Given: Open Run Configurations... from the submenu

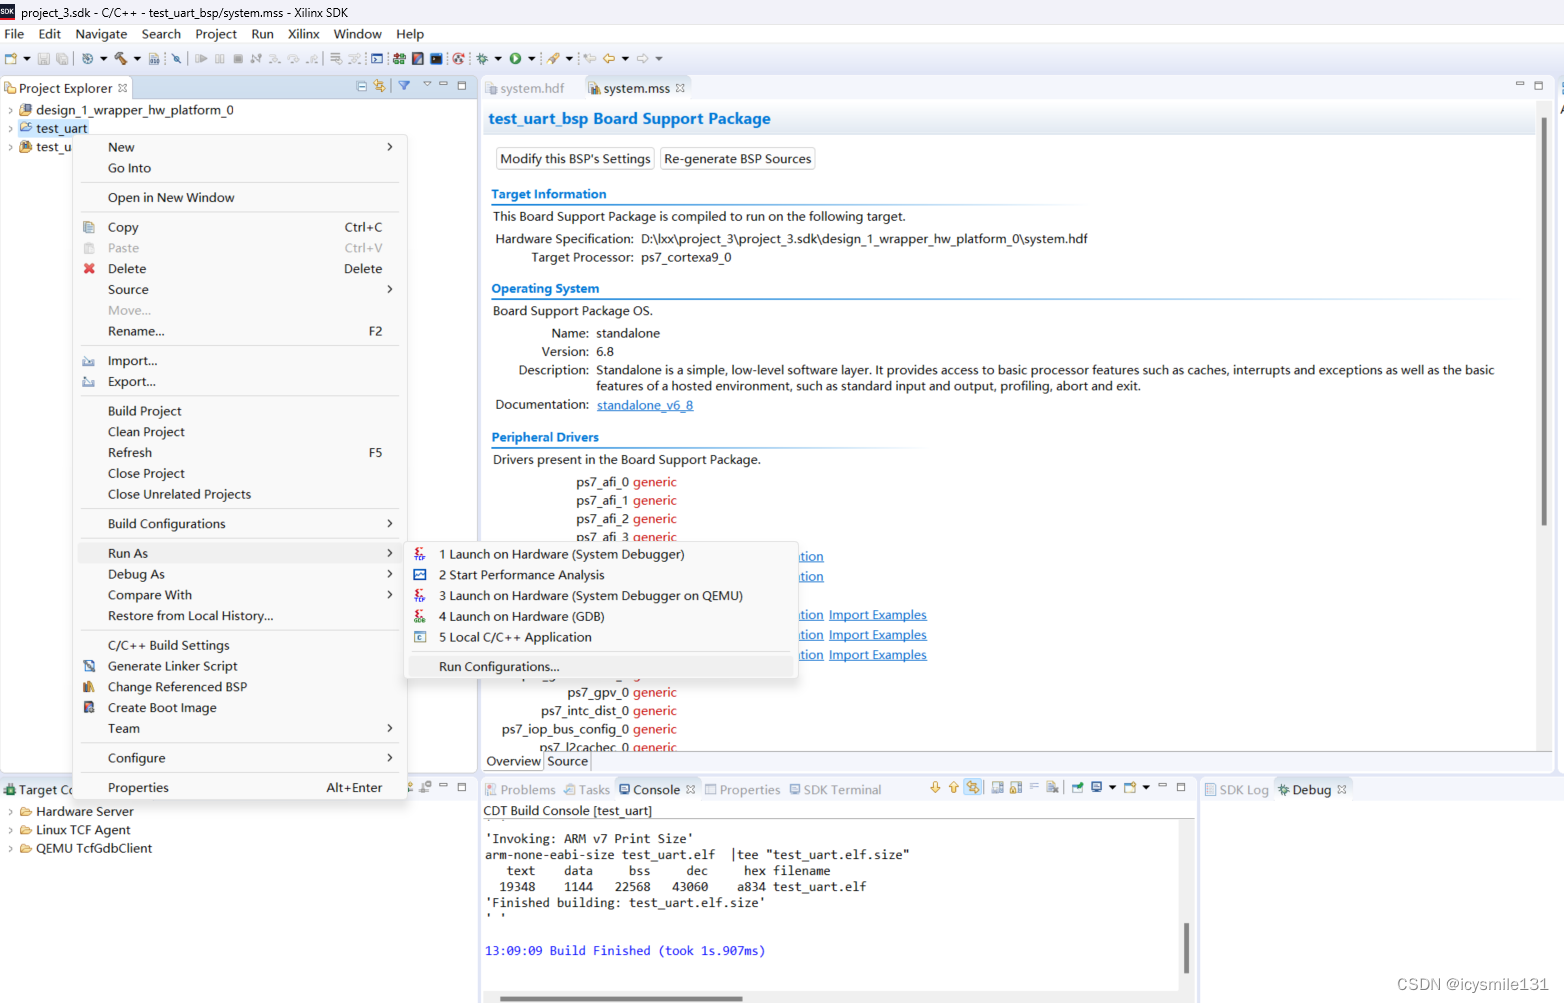Looking at the screenshot, I should point(601,667).
